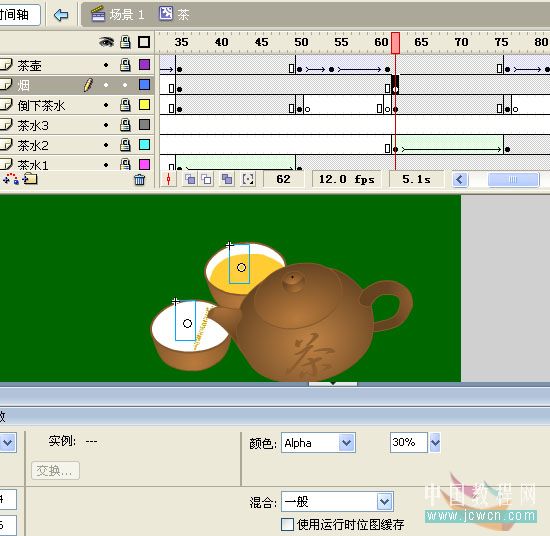
Task: Enable onion skin outlines
Action: click(207, 179)
